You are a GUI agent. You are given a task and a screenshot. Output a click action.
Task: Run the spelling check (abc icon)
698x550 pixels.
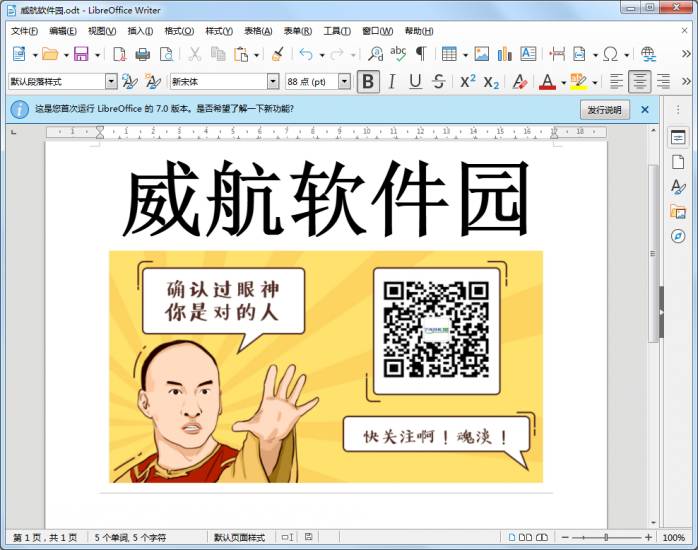click(398, 54)
